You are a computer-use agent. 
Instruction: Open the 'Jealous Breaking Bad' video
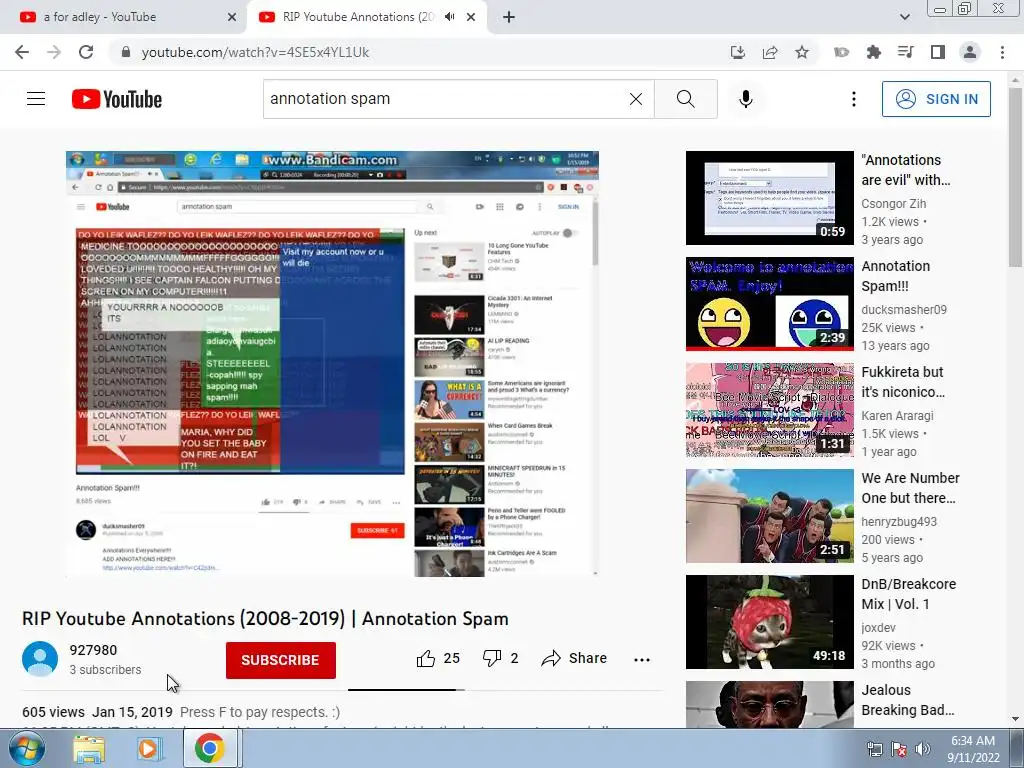click(769, 704)
